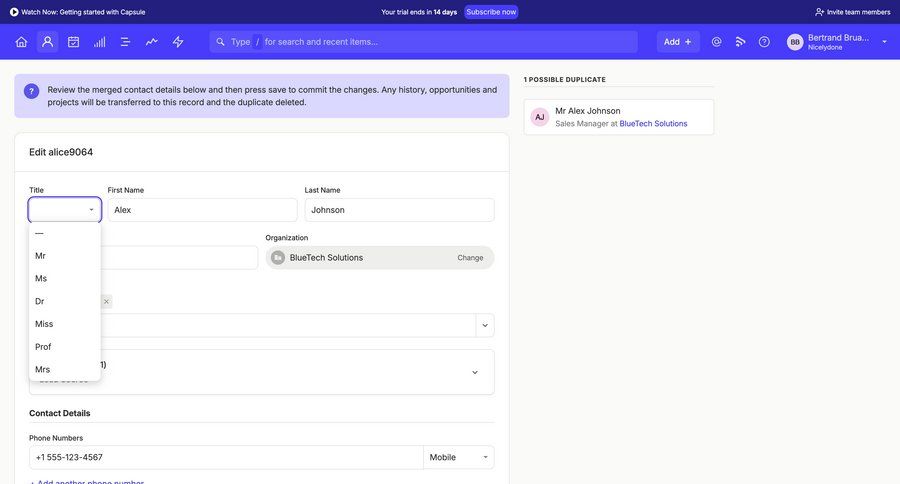This screenshot has width=900, height=484.
Task: Click the @ mentions icon
Action: click(x=716, y=42)
